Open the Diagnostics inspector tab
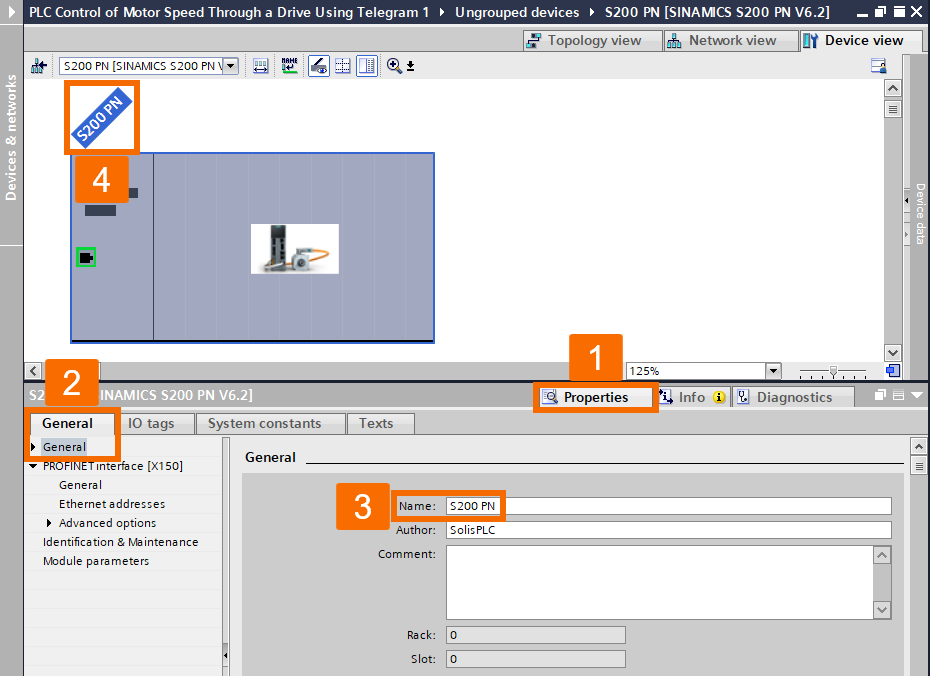This screenshot has width=930, height=676. click(793, 397)
